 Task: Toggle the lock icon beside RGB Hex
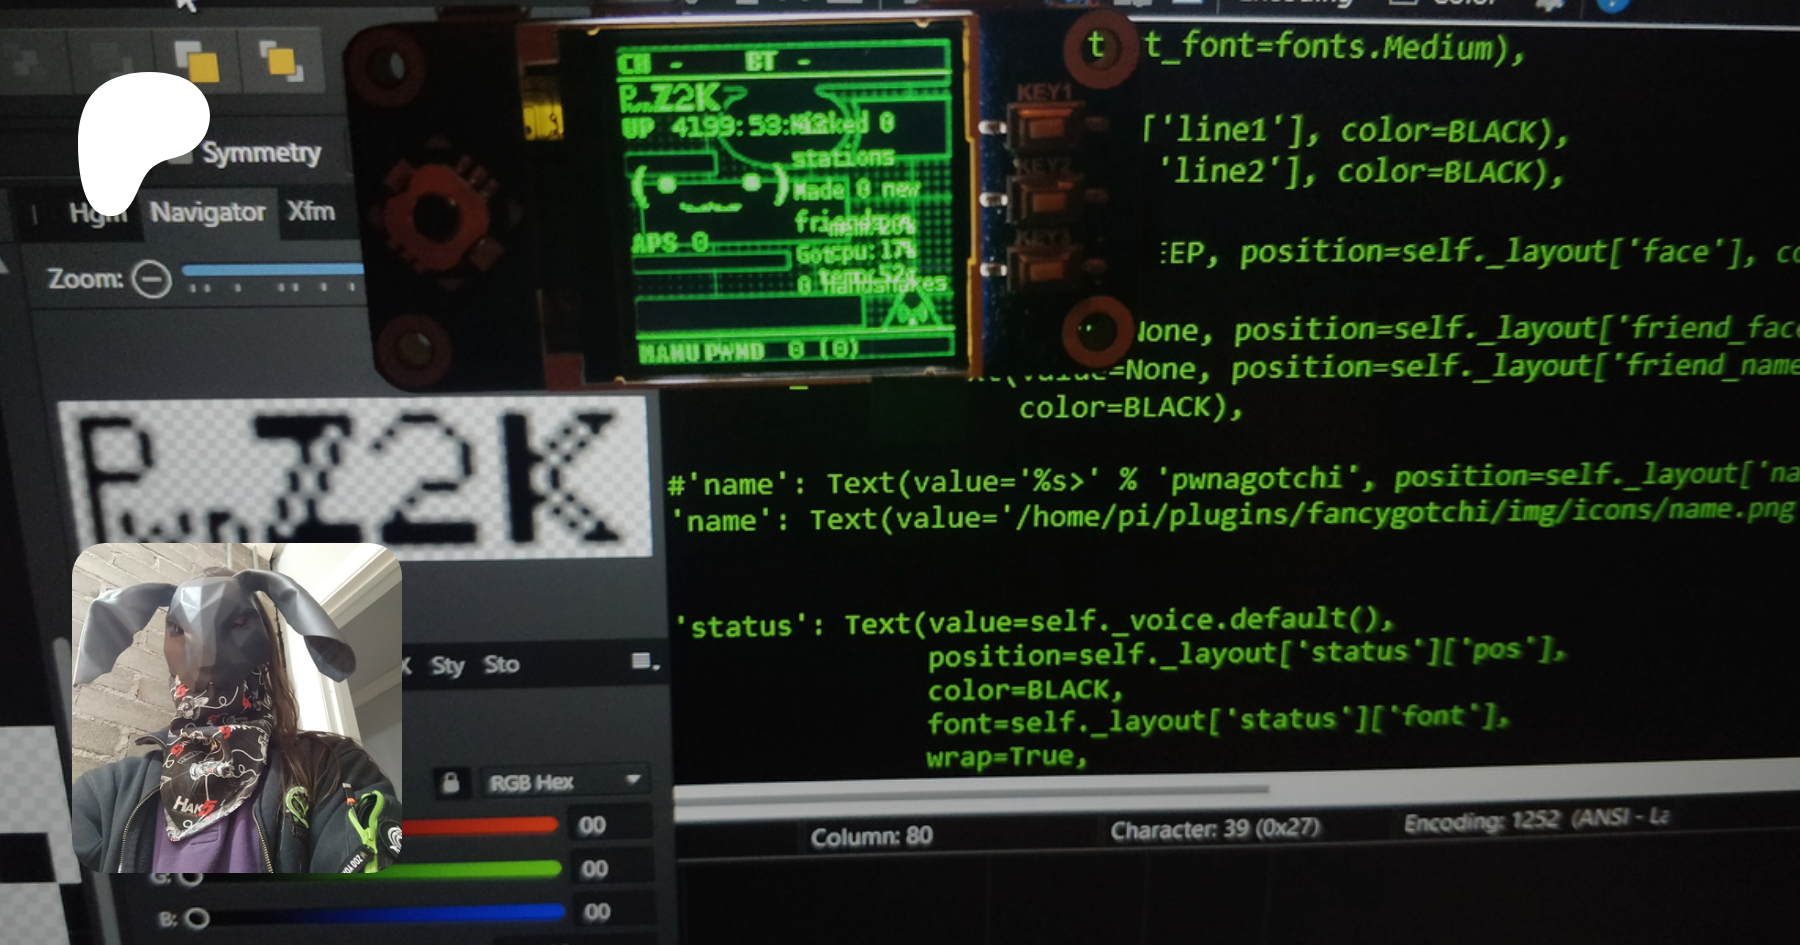click(451, 782)
